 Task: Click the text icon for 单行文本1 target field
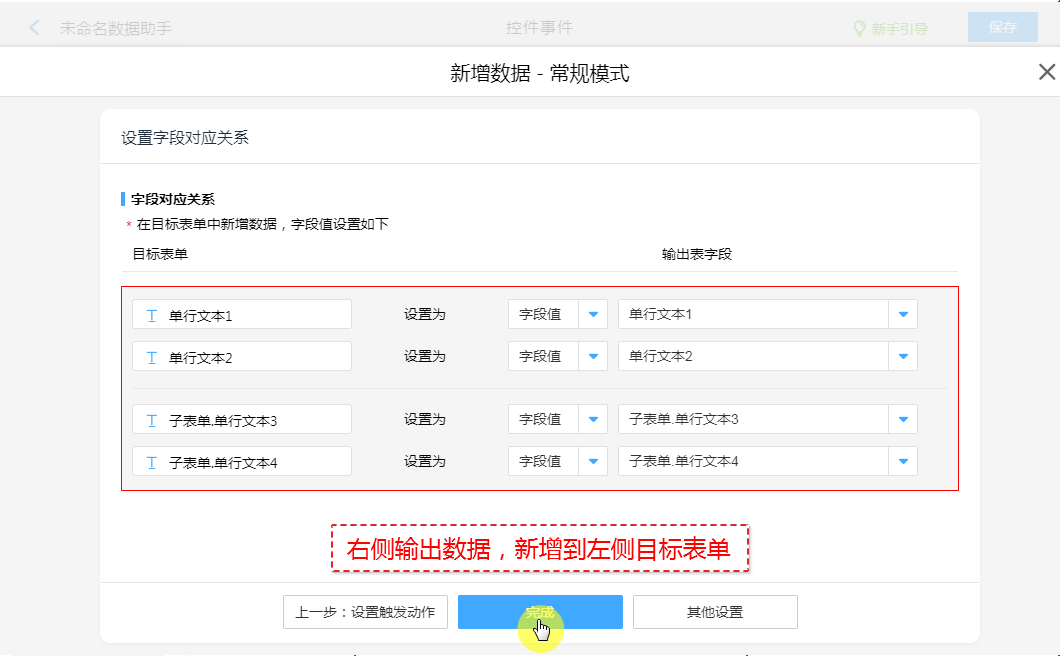[152, 315]
